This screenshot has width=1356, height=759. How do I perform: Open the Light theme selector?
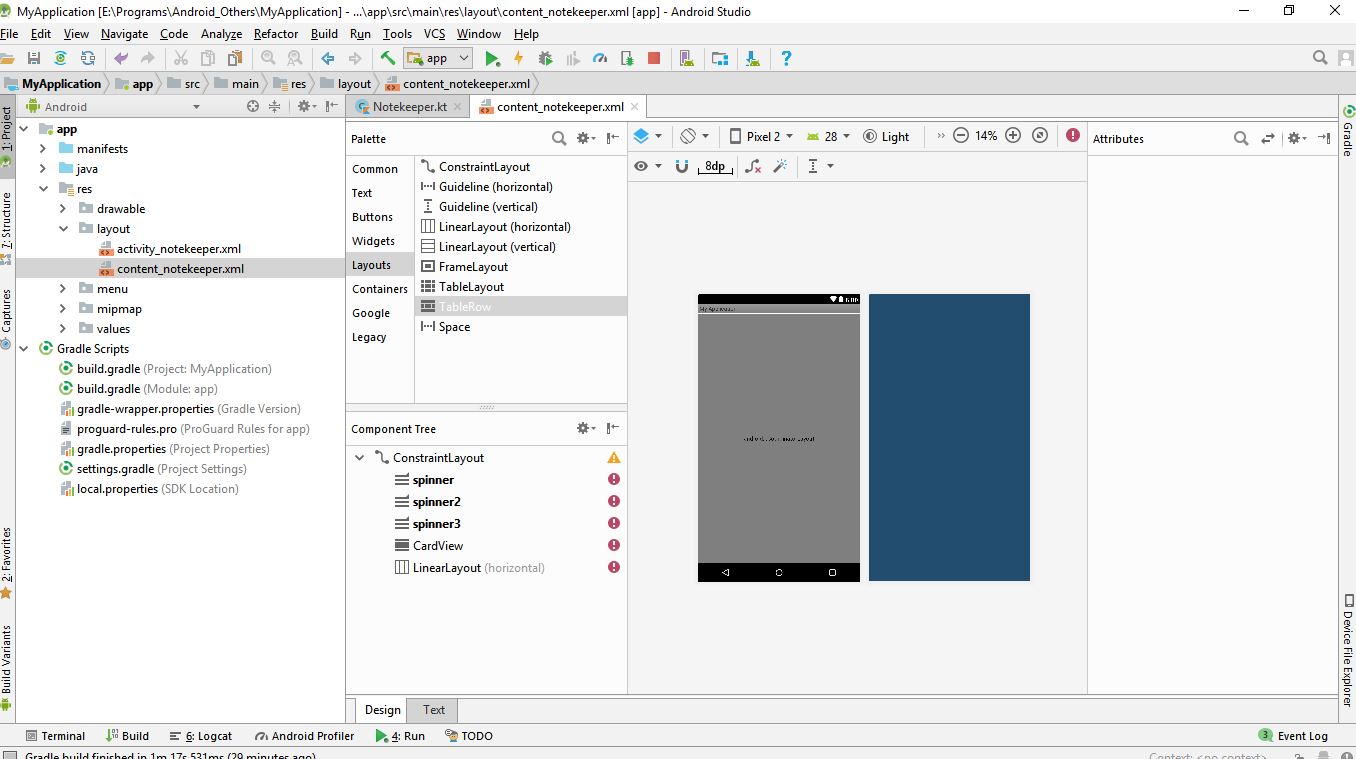(x=886, y=136)
